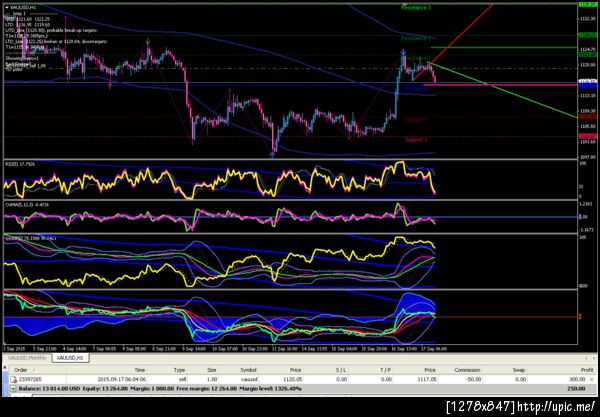Click the open price 1120.05
The width and height of the screenshot is (600, 417).
294,380
